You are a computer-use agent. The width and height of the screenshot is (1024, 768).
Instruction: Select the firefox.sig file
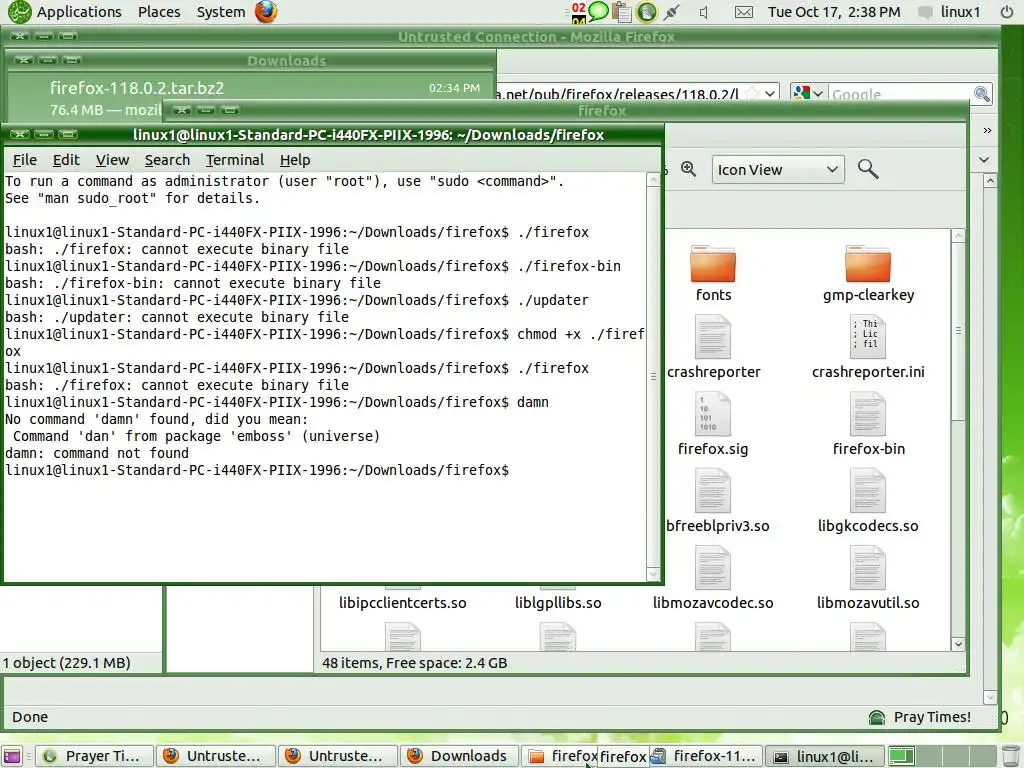click(x=713, y=424)
